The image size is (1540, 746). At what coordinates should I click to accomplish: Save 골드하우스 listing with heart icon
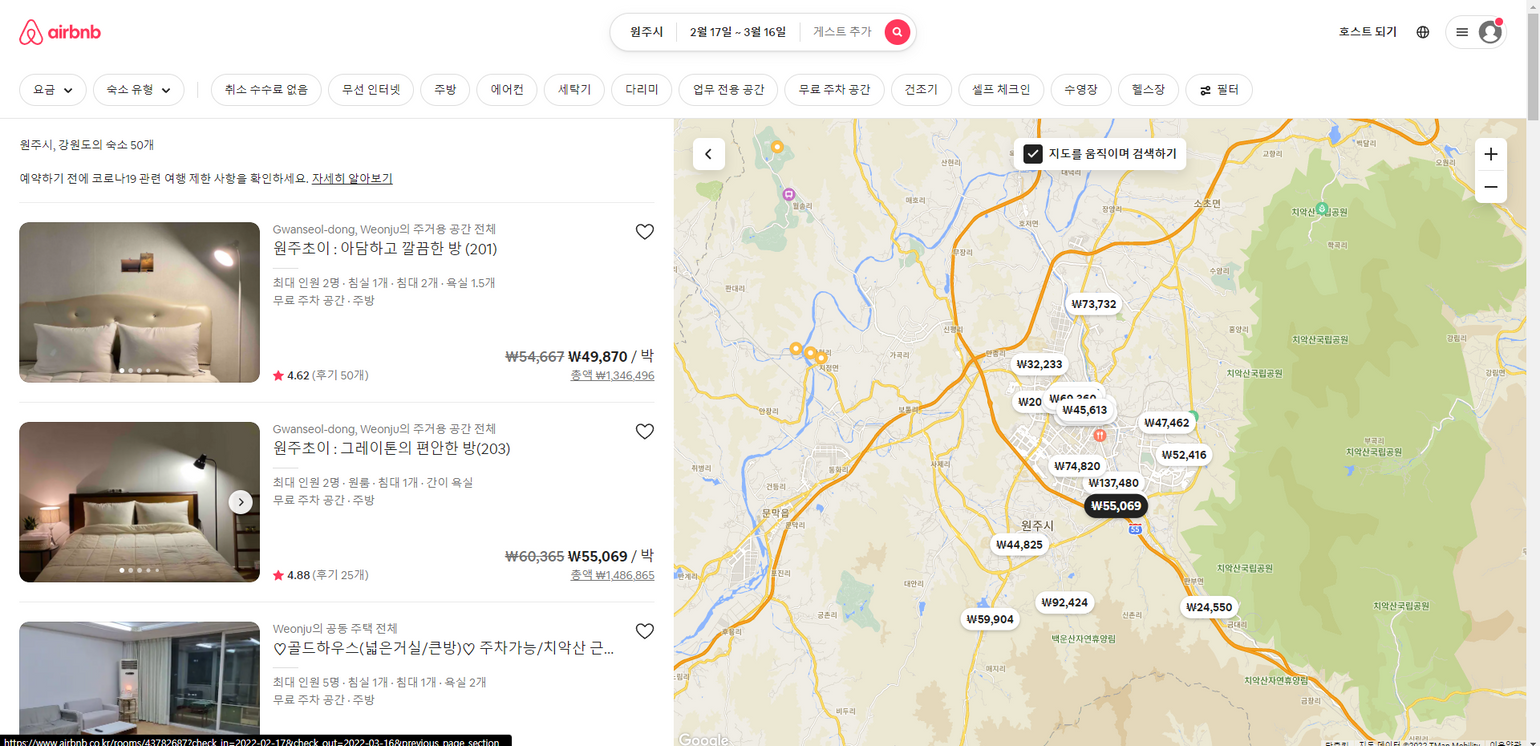click(x=645, y=631)
